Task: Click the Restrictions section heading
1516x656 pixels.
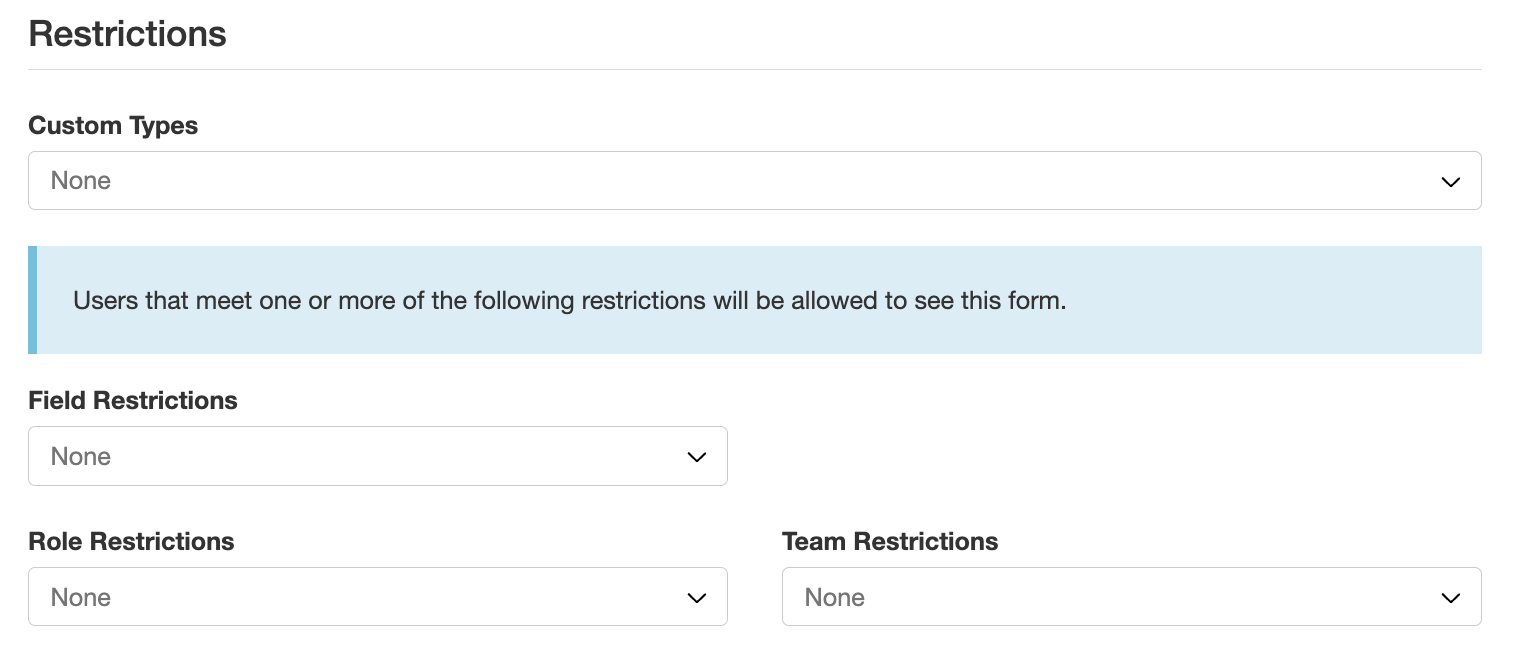Action: pos(127,34)
